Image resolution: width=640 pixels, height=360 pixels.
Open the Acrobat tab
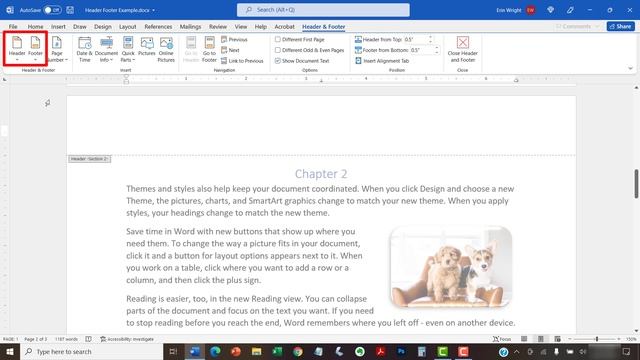[284, 27]
